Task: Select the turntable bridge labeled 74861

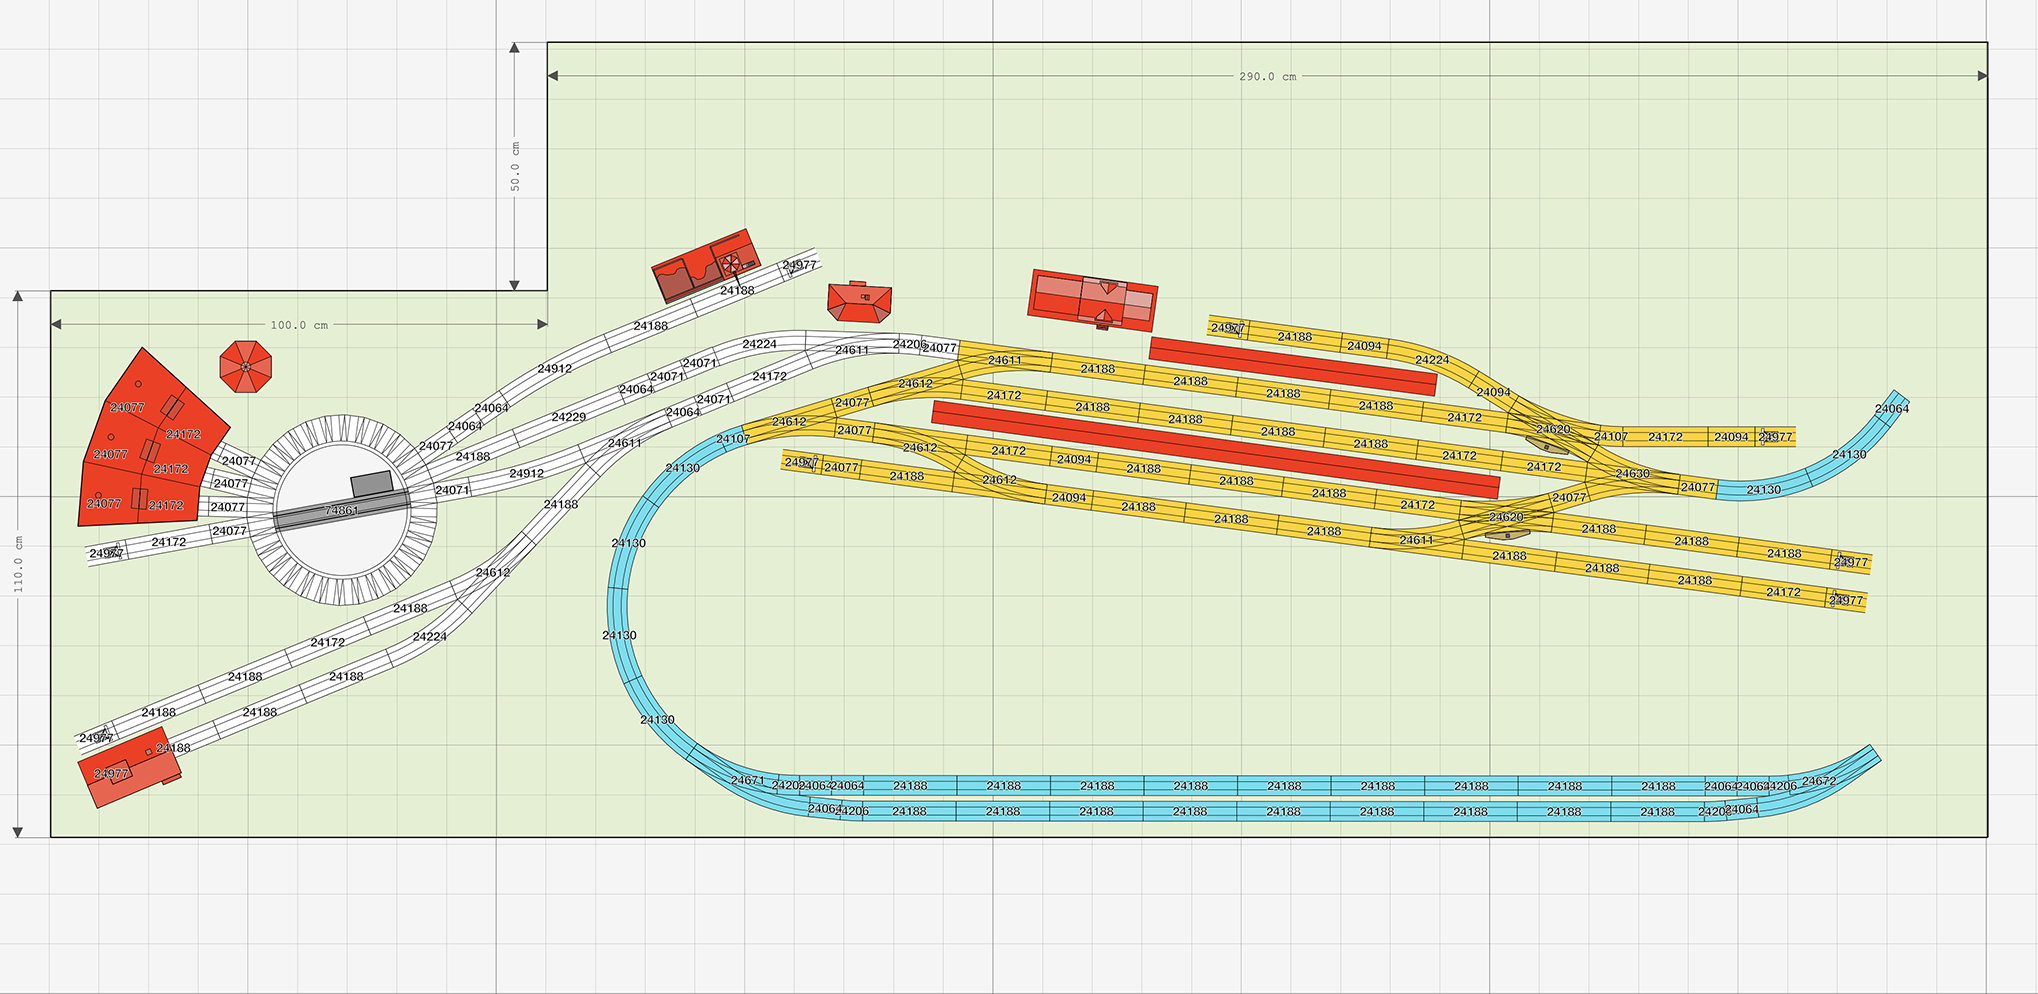Action: click(342, 510)
